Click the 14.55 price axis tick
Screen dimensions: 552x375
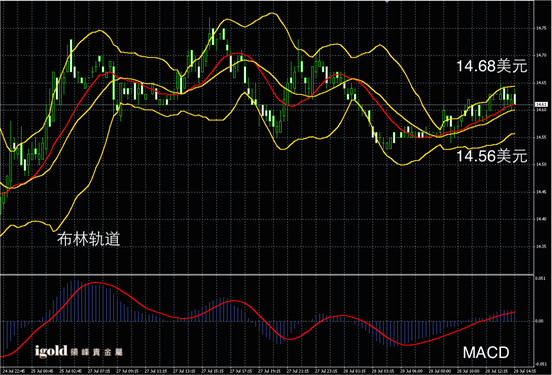coord(541,137)
